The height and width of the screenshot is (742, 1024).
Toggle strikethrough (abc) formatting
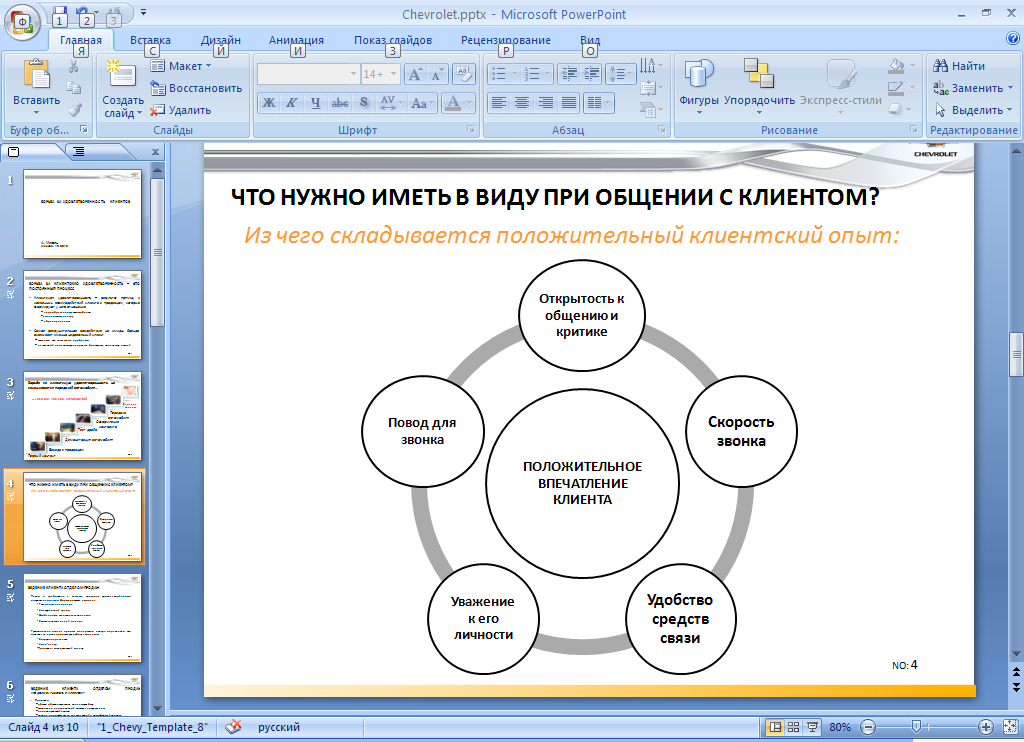pos(340,103)
